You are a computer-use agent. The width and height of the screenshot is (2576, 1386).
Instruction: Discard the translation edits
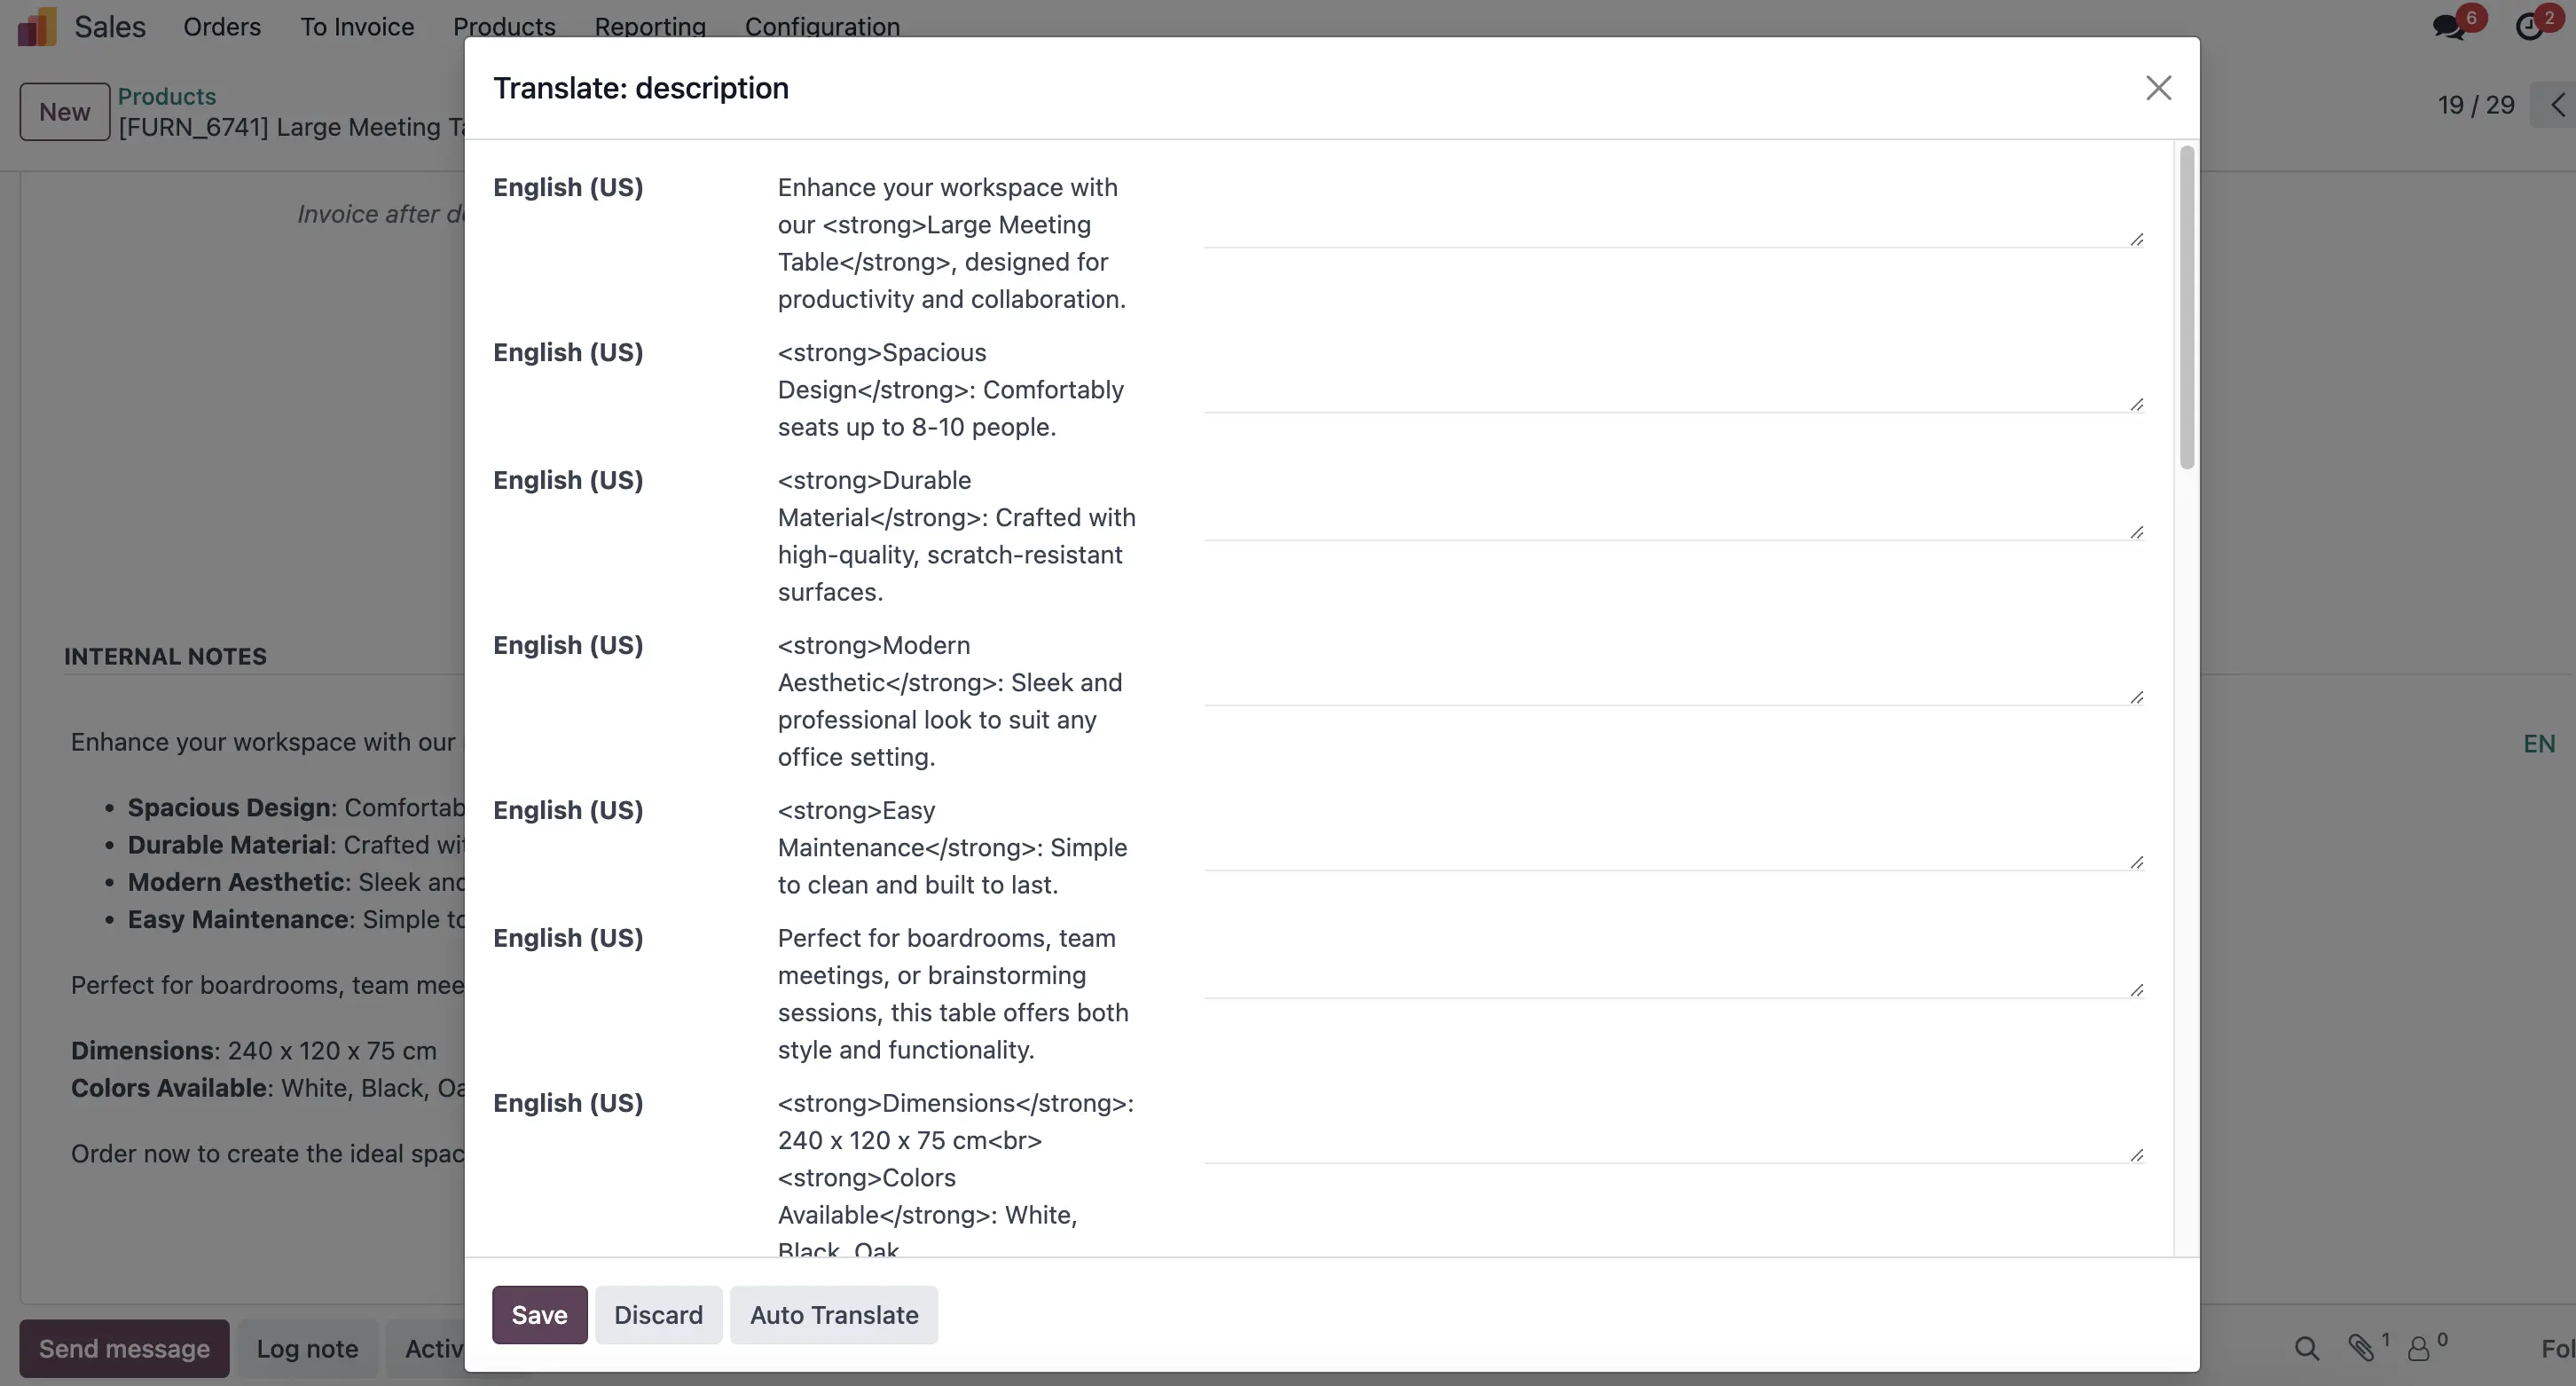click(658, 1315)
